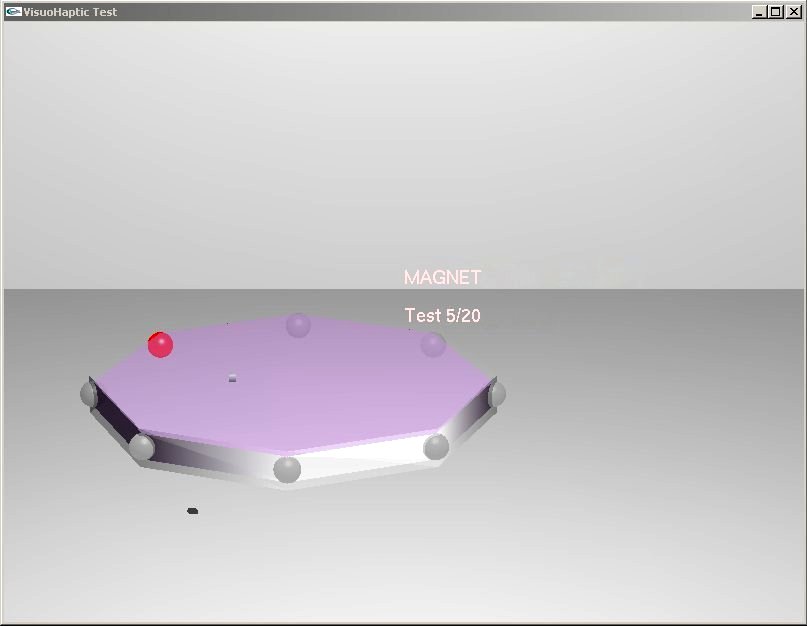Viewport: 807px width, 626px height.
Task: Click the gray sphere on the lower-right platform edge
Action: [434, 448]
